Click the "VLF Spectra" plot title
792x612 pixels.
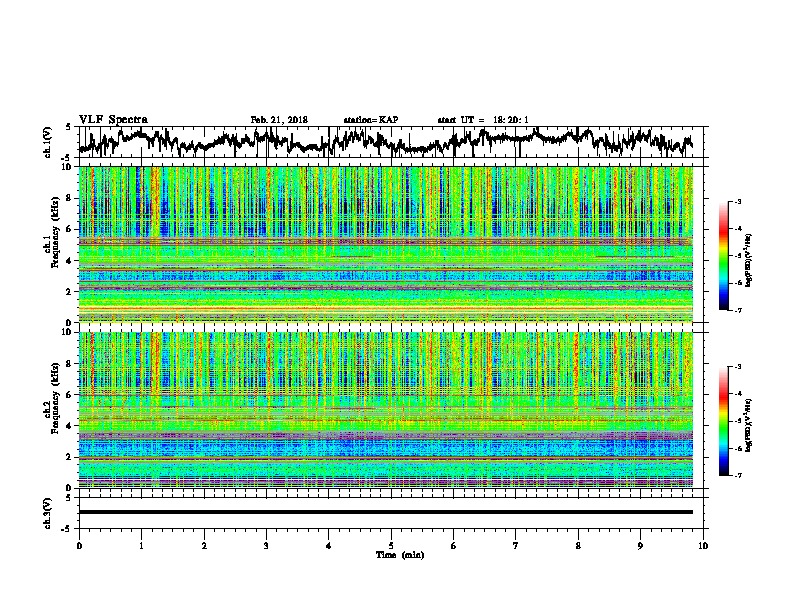113,120
